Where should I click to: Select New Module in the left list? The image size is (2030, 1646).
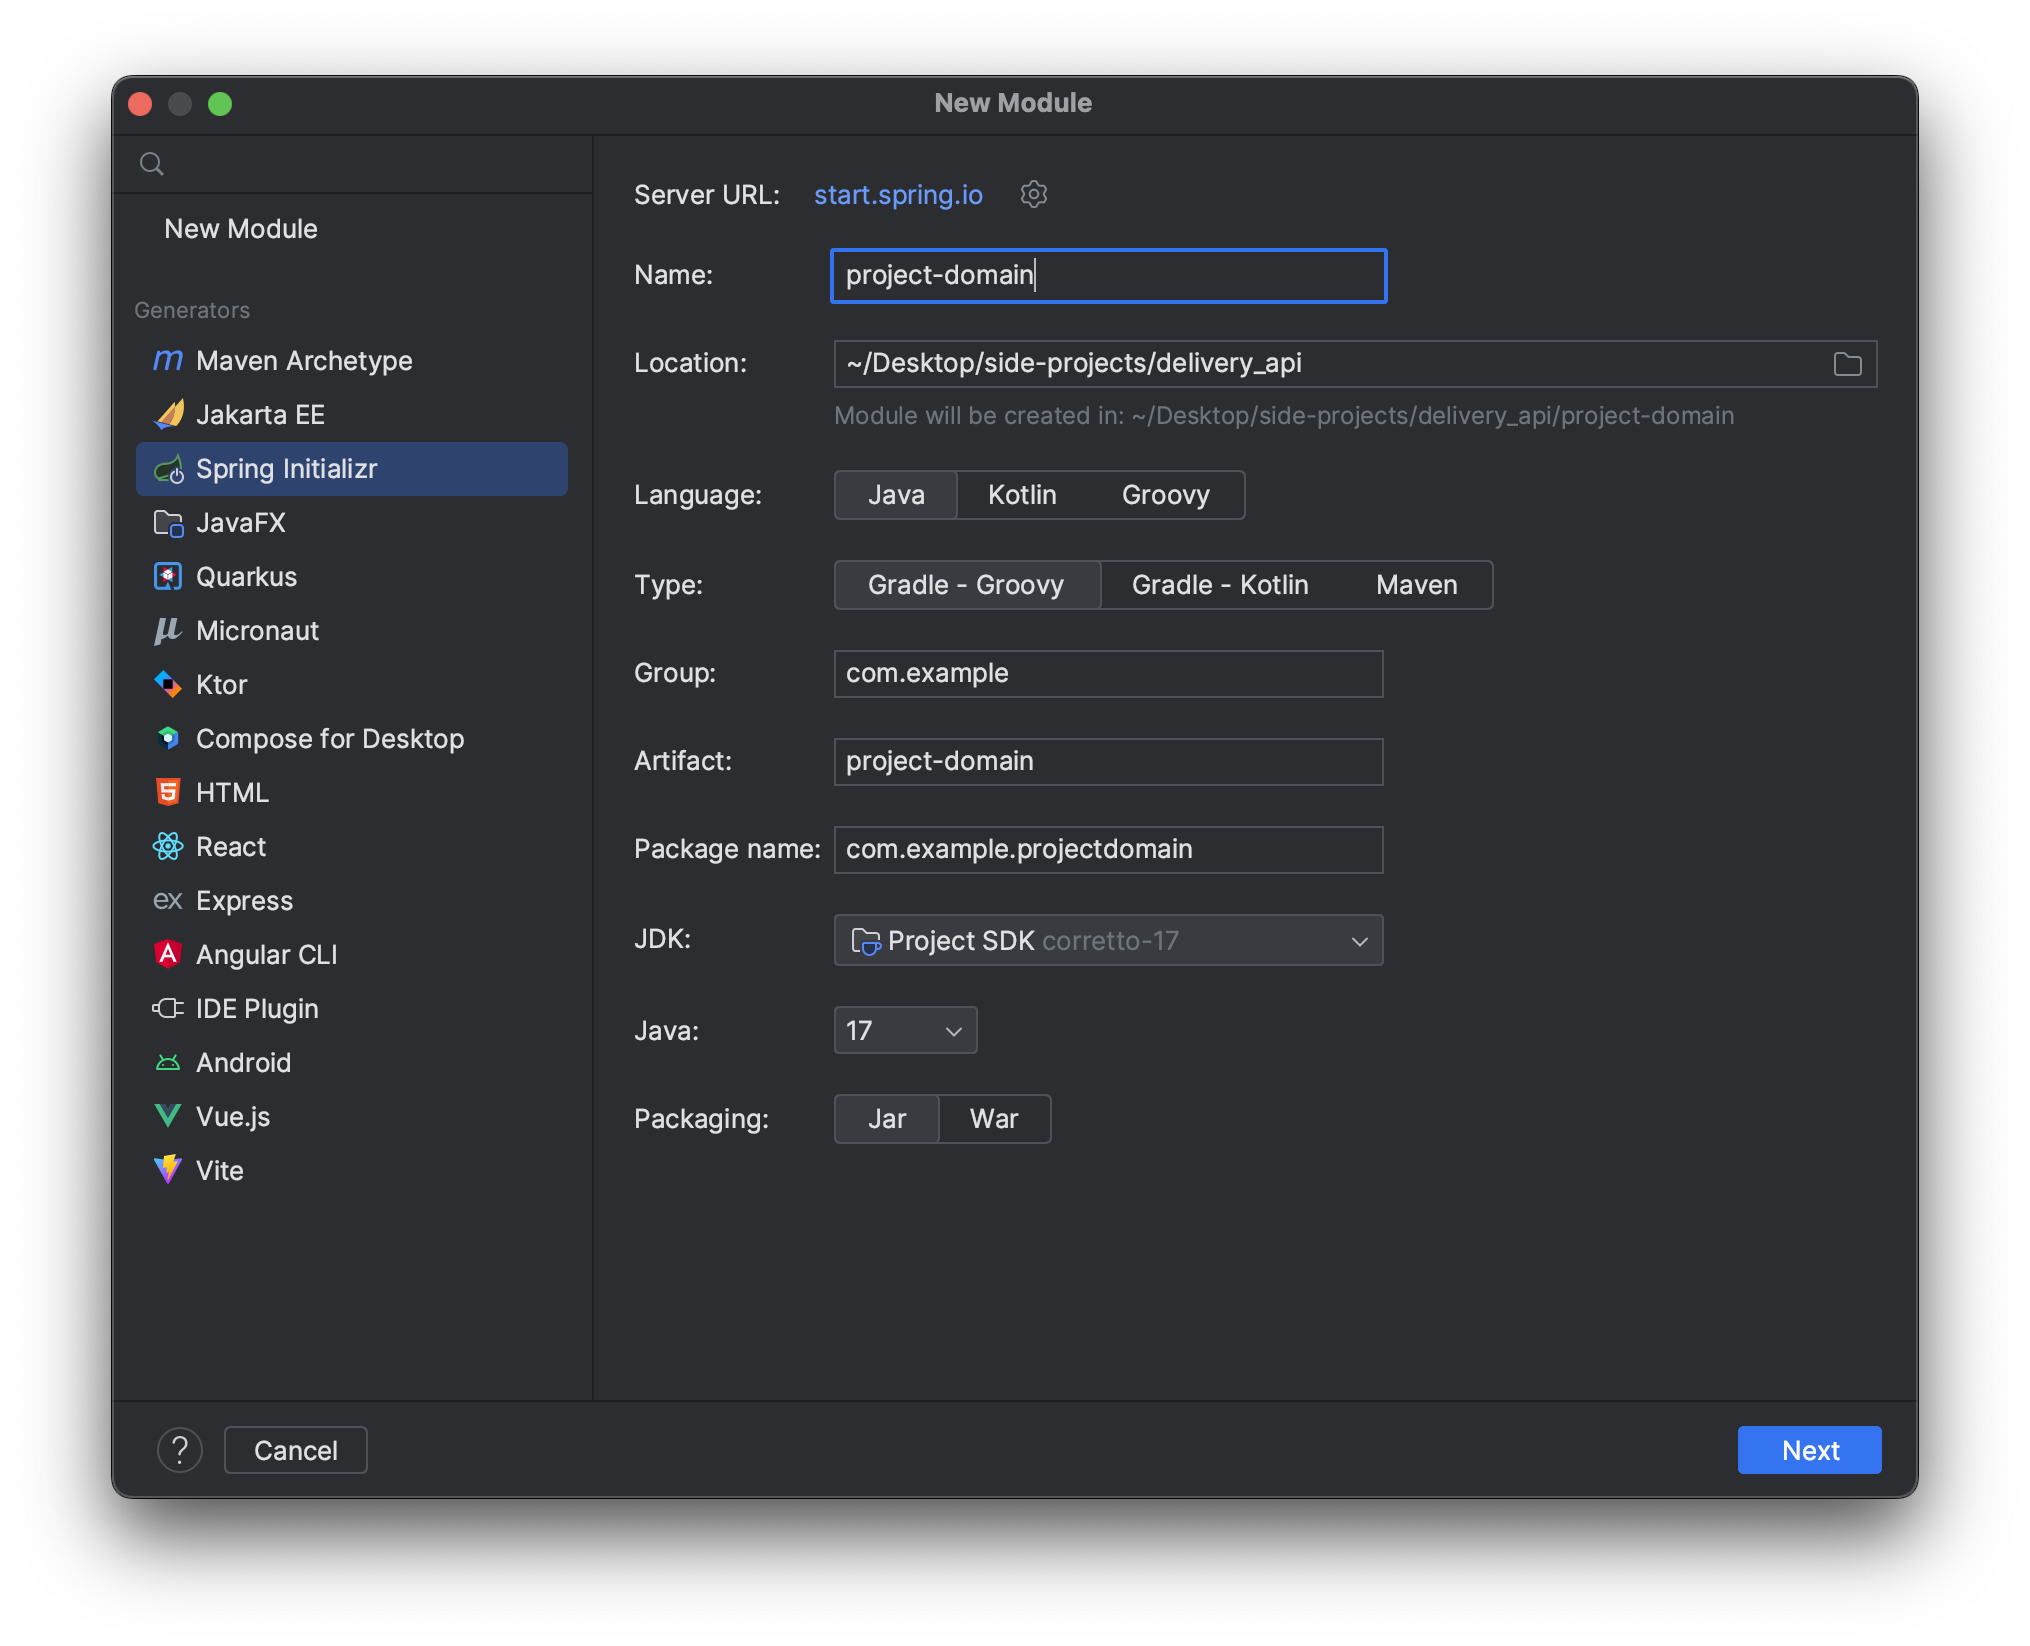pyautogui.click(x=241, y=229)
